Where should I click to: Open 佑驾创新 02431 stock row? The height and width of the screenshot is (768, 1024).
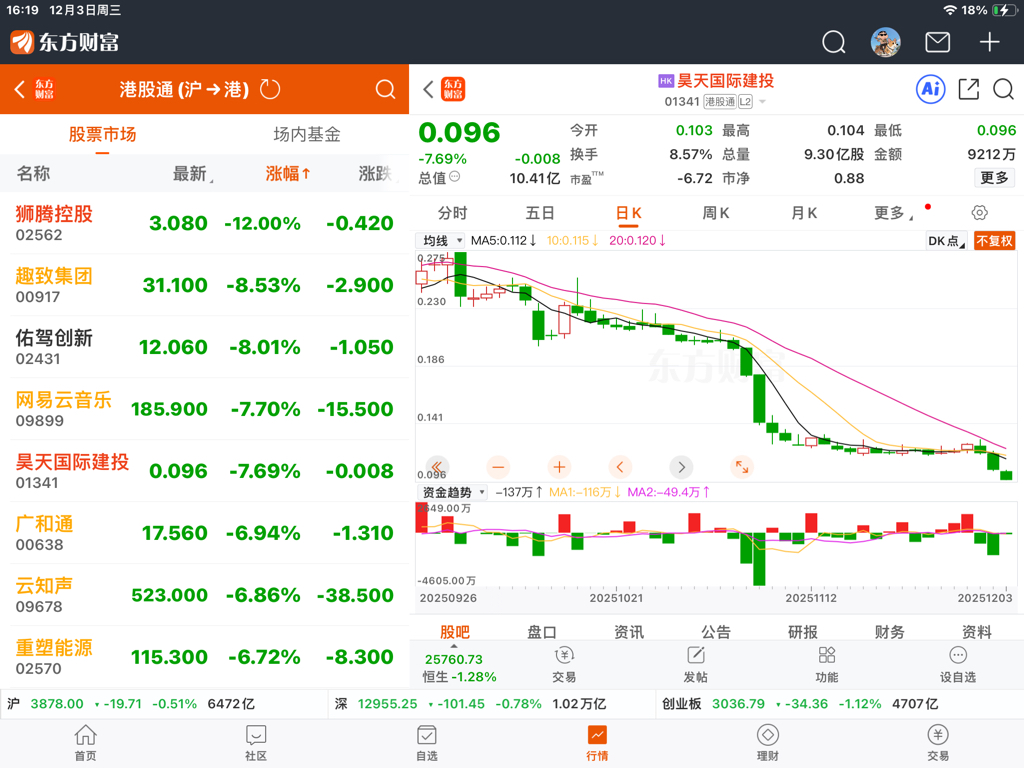[204, 347]
